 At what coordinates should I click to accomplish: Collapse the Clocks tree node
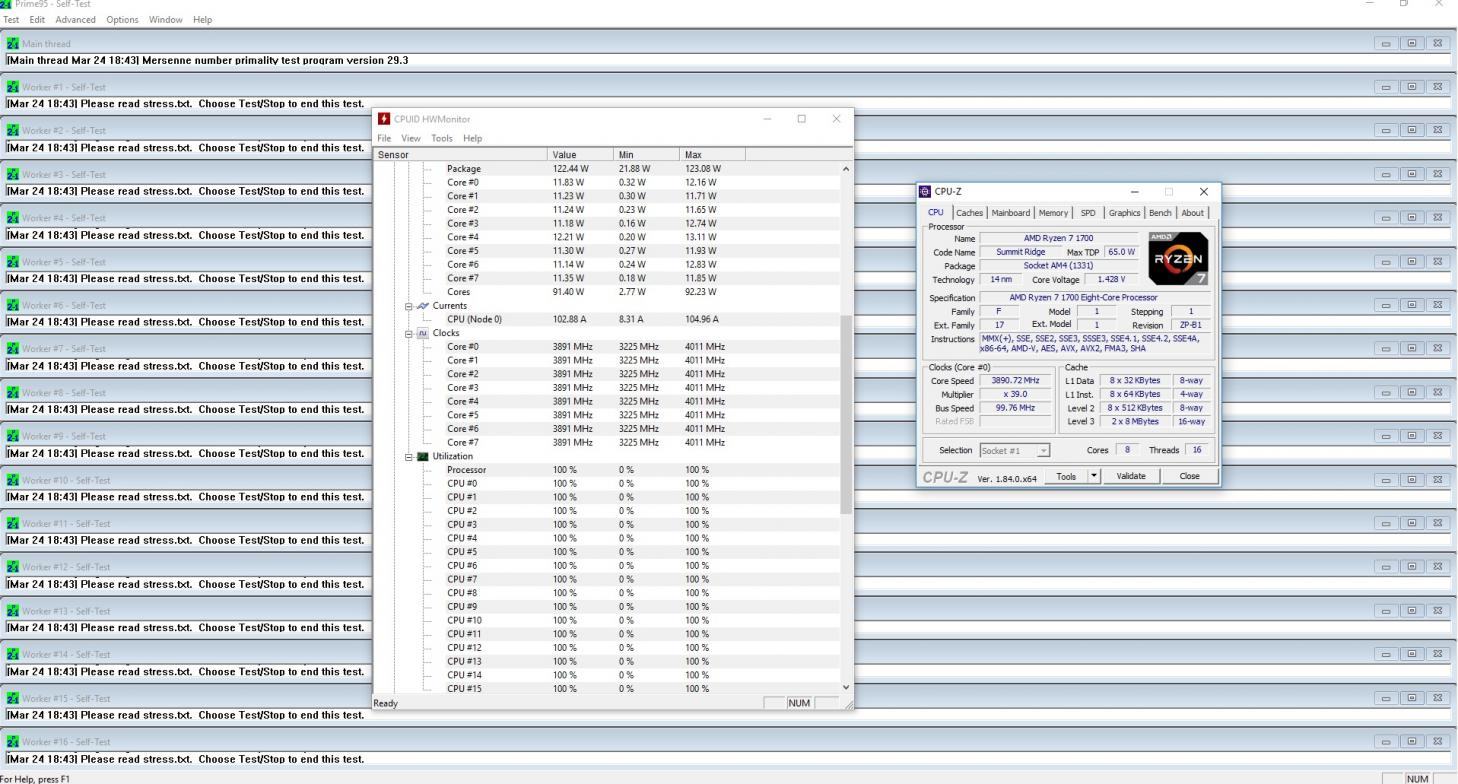[x=409, y=333]
